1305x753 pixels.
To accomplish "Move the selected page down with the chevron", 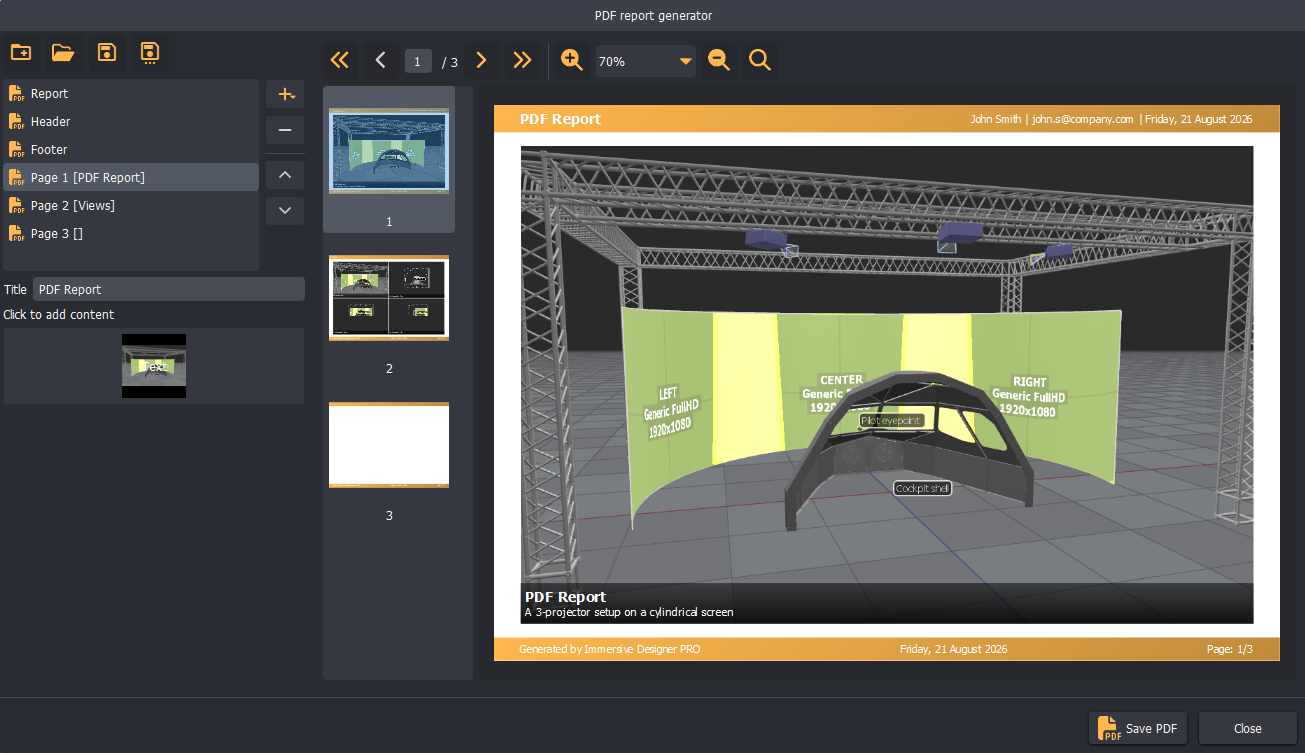I will (285, 211).
